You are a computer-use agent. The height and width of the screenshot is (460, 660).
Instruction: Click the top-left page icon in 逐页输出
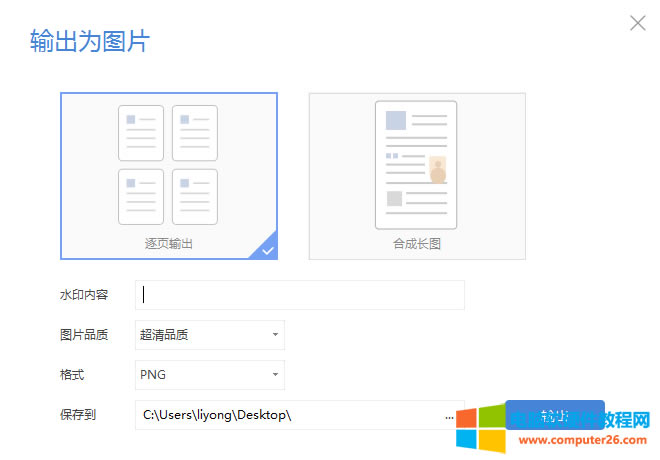click(141, 133)
